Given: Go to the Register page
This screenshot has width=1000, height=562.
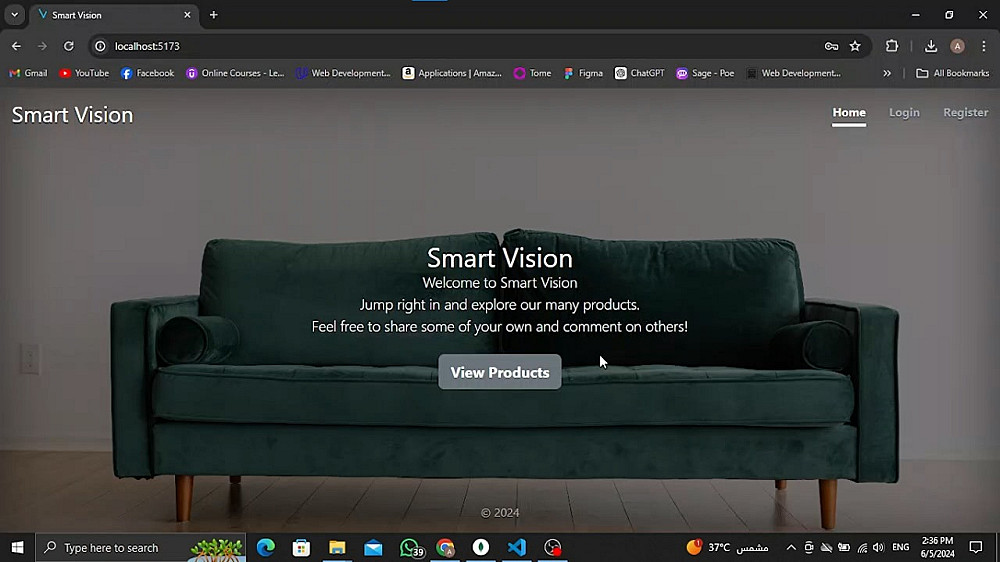Looking at the screenshot, I should [x=966, y=113].
